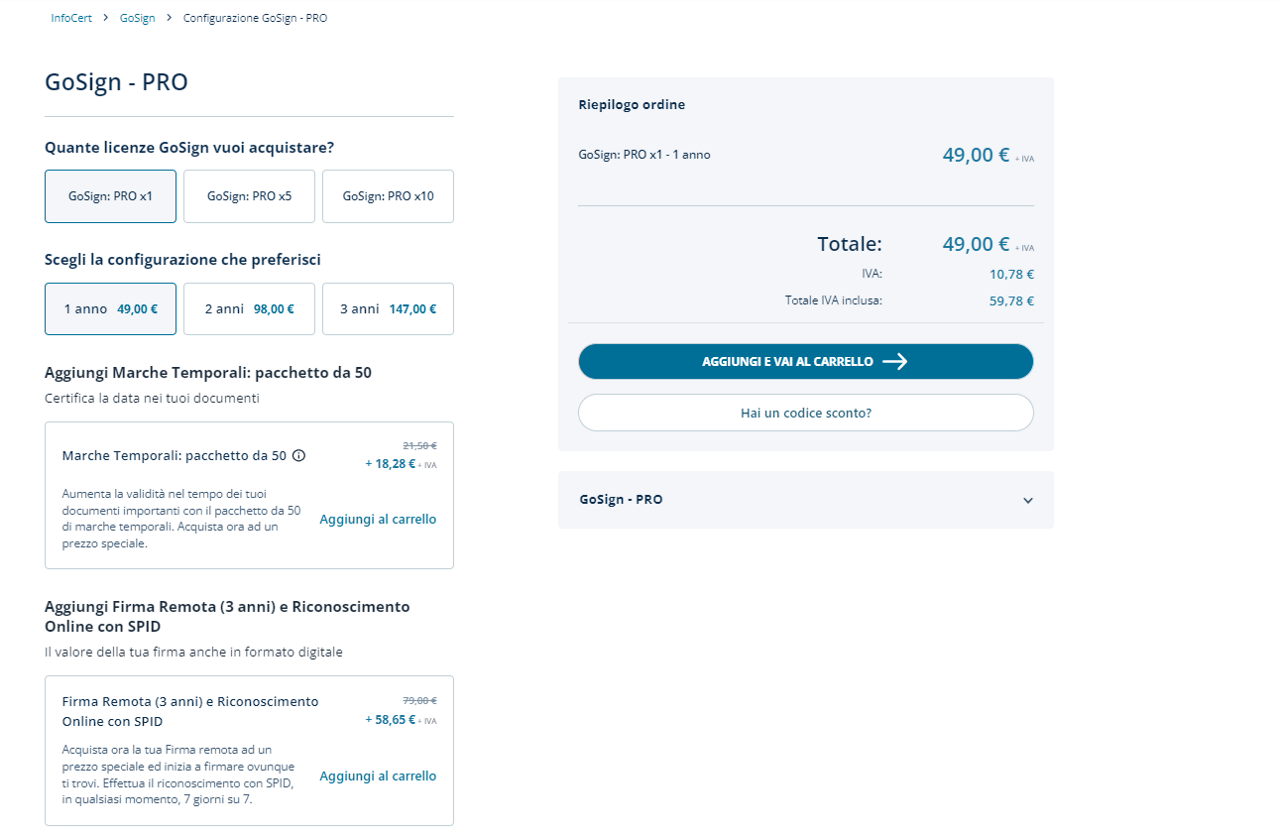Add Marche Temporali package to cart
This screenshot has height=834, width=1280.
pyautogui.click(x=377, y=519)
